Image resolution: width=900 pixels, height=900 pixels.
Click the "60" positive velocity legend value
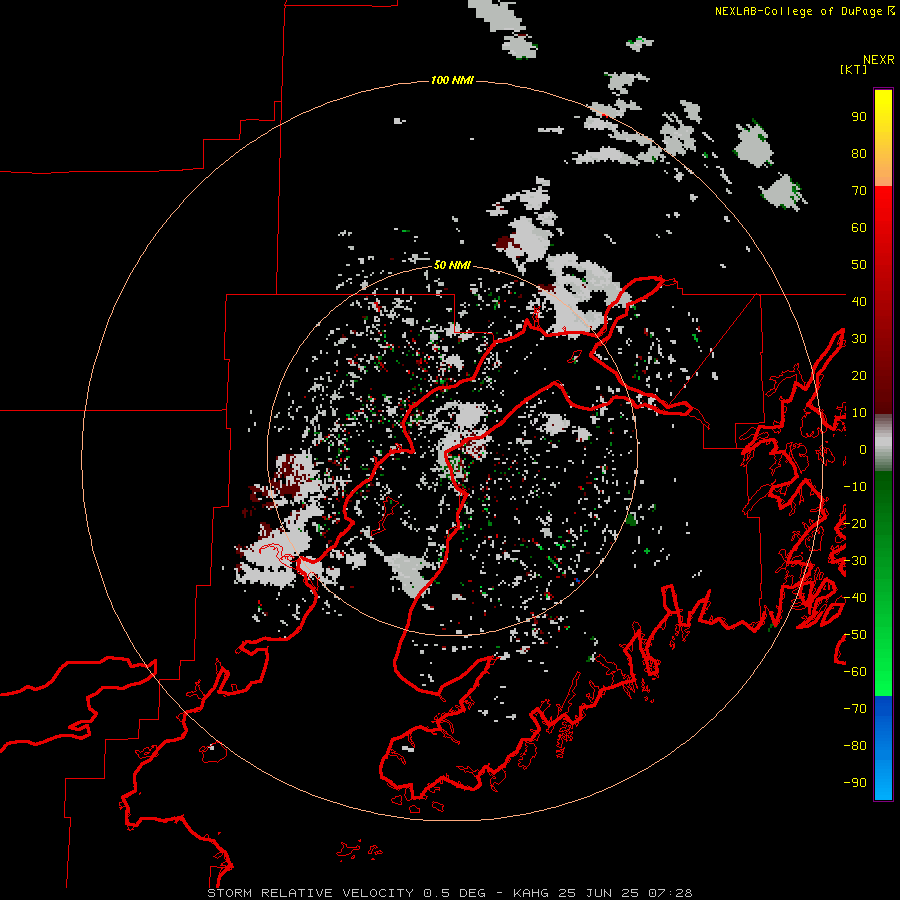(x=859, y=228)
